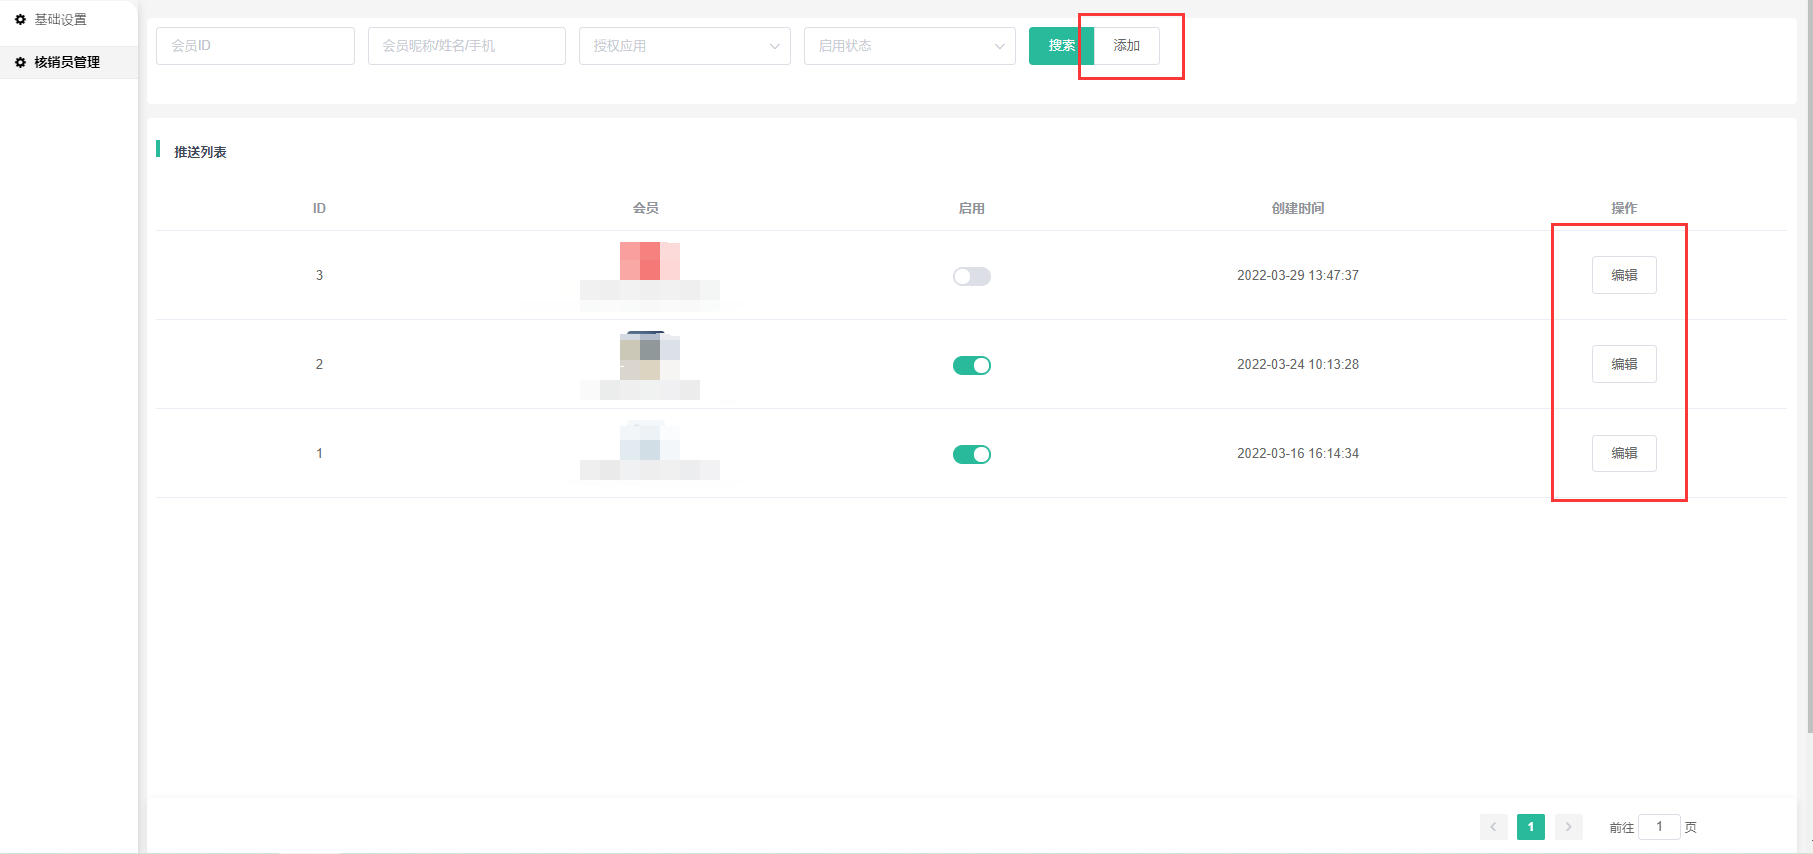
Task: Open 基础设置 in the sidebar menu
Action: (60, 20)
